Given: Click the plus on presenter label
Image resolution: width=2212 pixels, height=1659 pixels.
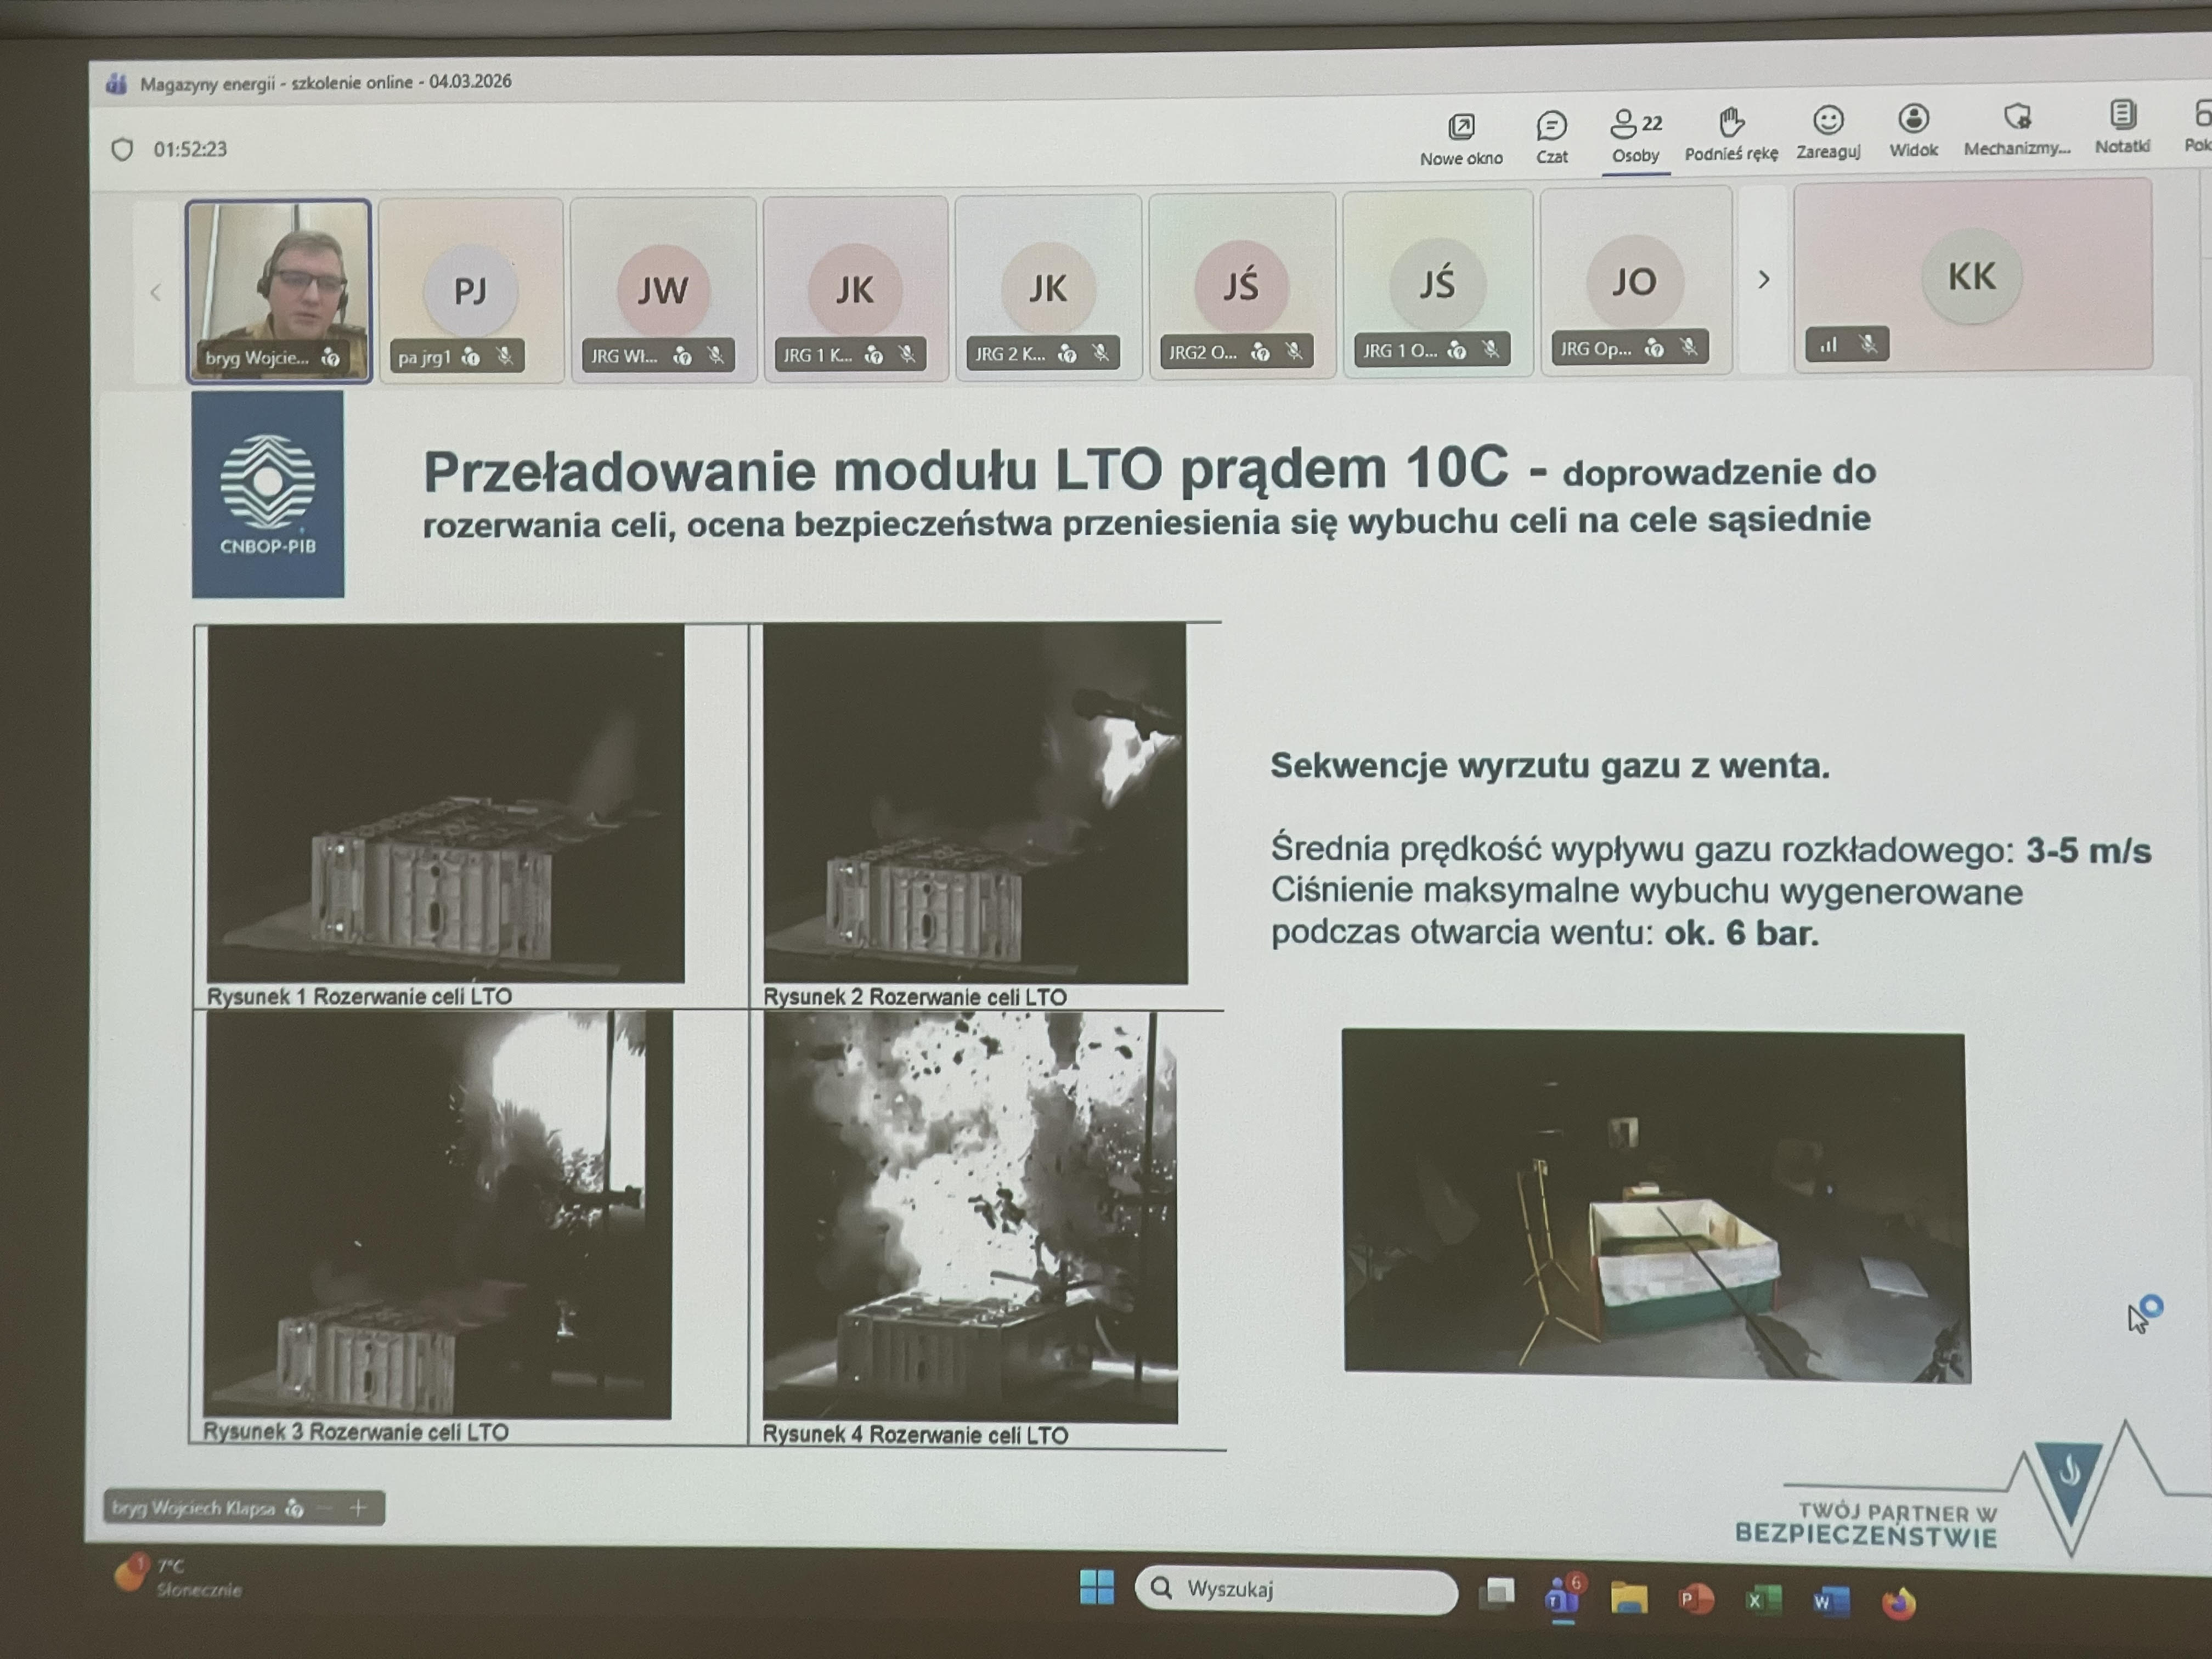Looking at the screenshot, I should point(358,1507).
